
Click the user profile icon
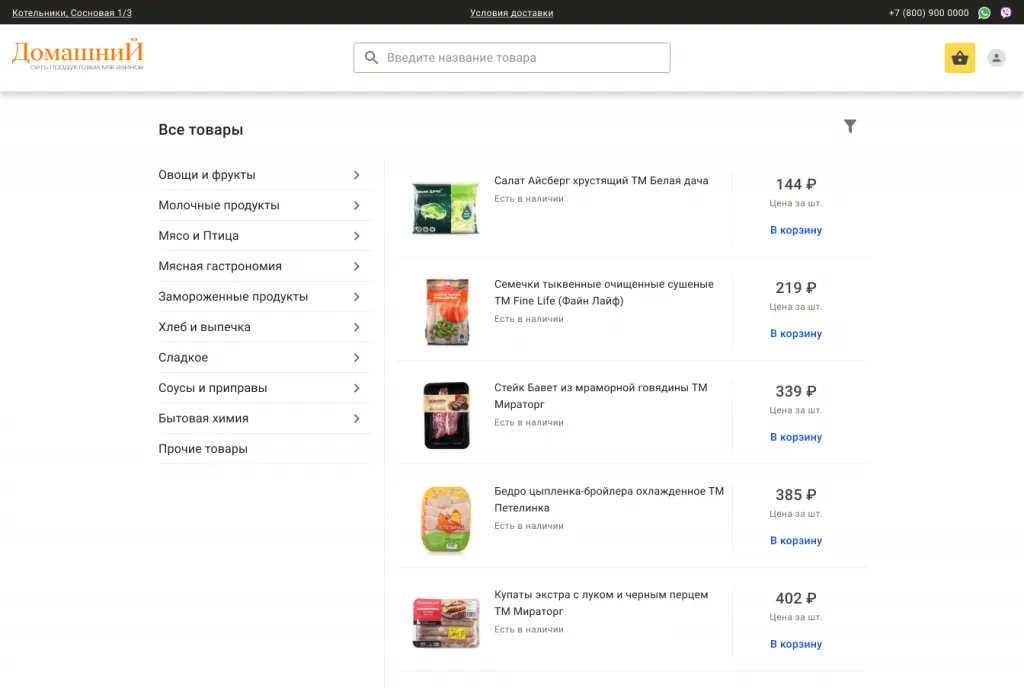(996, 58)
